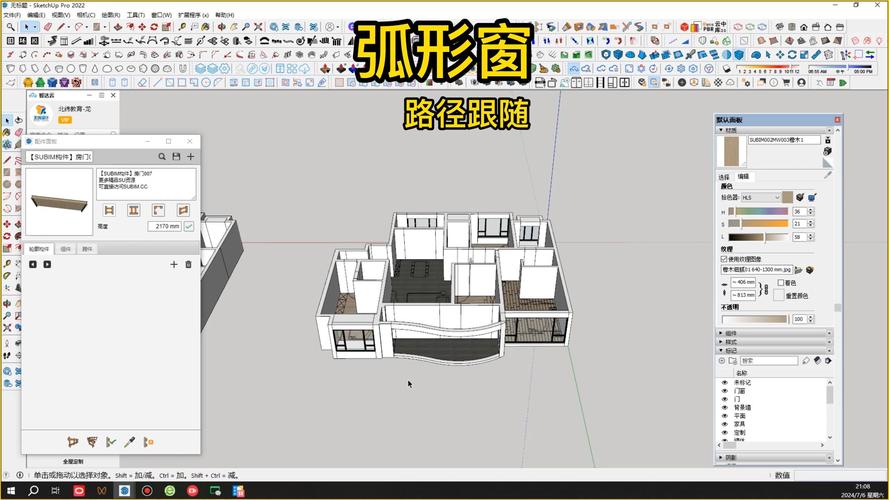The image size is (889, 500).
Task: Increase lightness value with stepper arrow
Action: (810, 235)
